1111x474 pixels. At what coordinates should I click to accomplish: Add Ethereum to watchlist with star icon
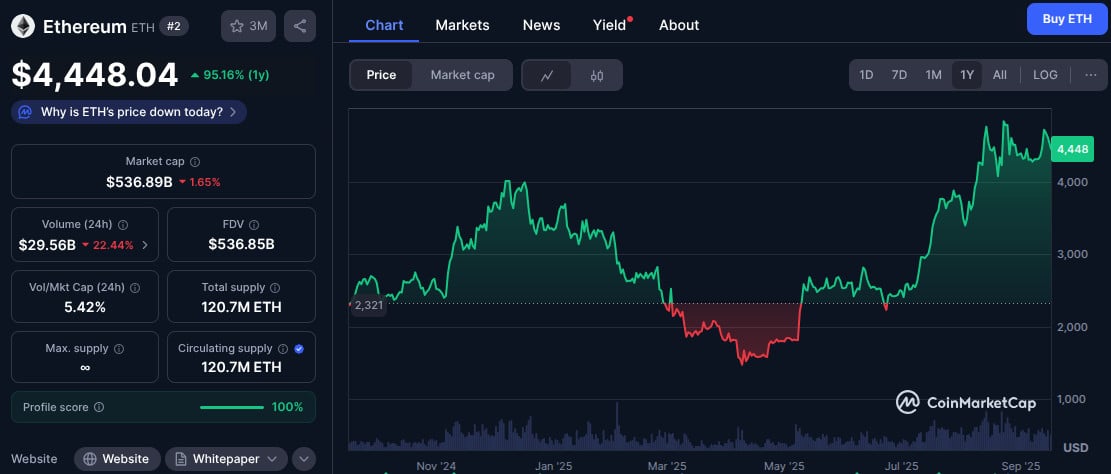248,26
